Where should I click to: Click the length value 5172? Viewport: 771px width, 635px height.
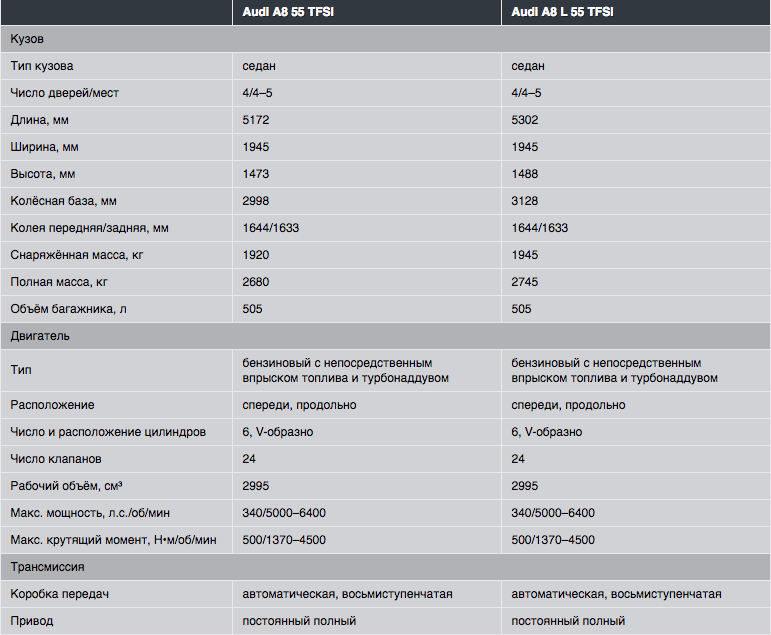tap(256, 120)
